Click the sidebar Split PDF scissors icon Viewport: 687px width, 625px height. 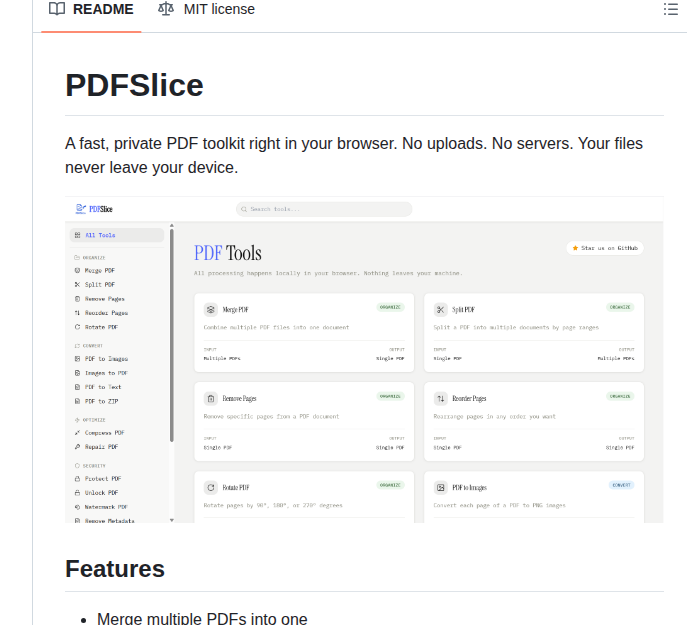[x=78, y=284]
